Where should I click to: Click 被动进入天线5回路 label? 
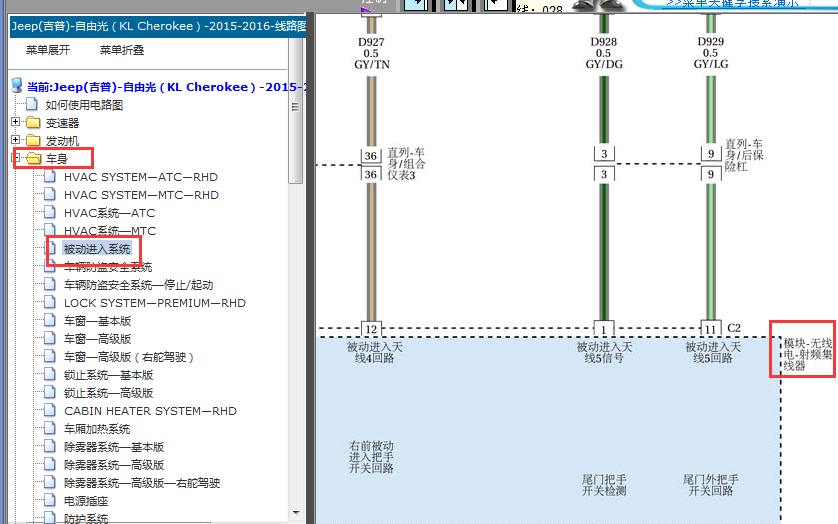[713, 352]
